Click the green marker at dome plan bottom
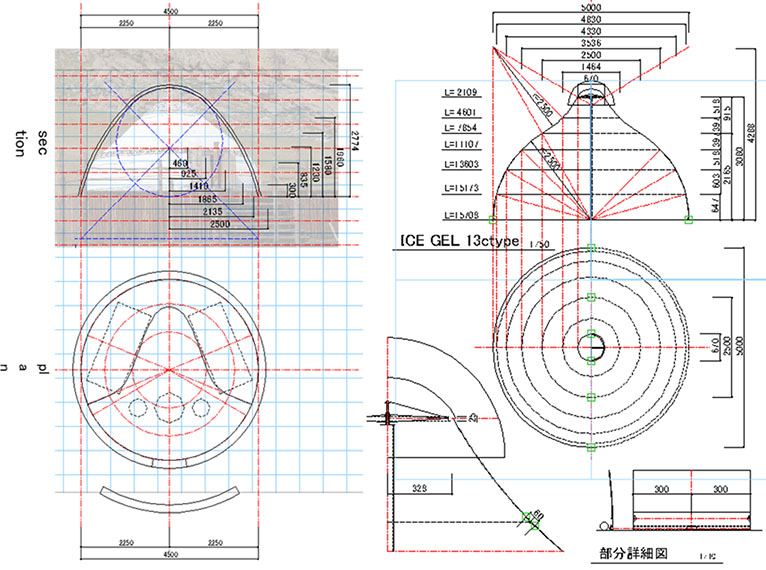The width and height of the screenshot is (766, 570). (592, 445)
